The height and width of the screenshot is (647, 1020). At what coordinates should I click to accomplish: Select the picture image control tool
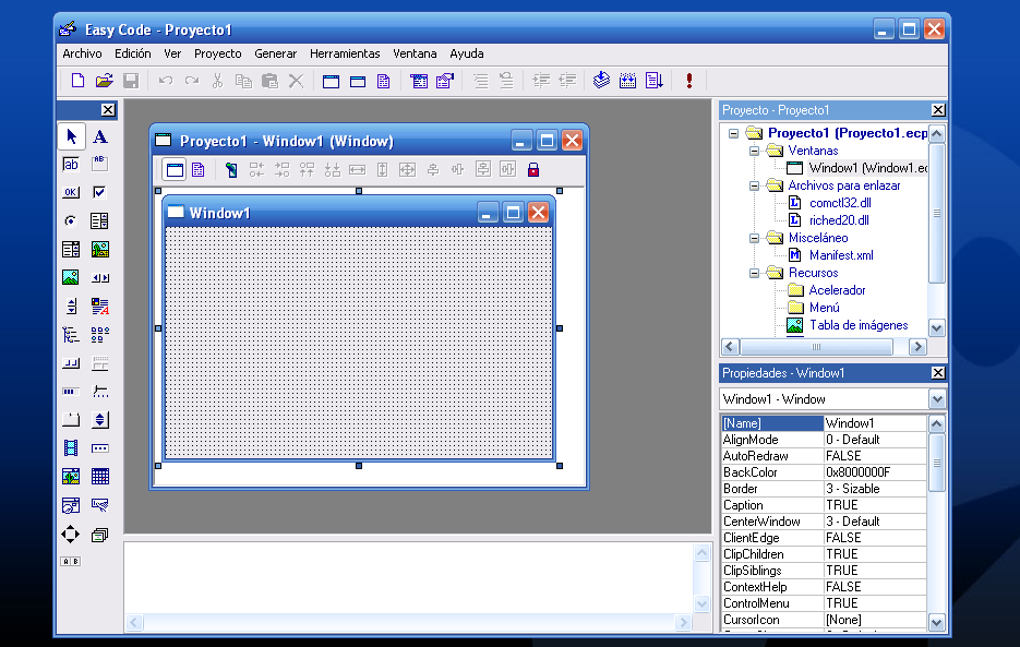71,278
